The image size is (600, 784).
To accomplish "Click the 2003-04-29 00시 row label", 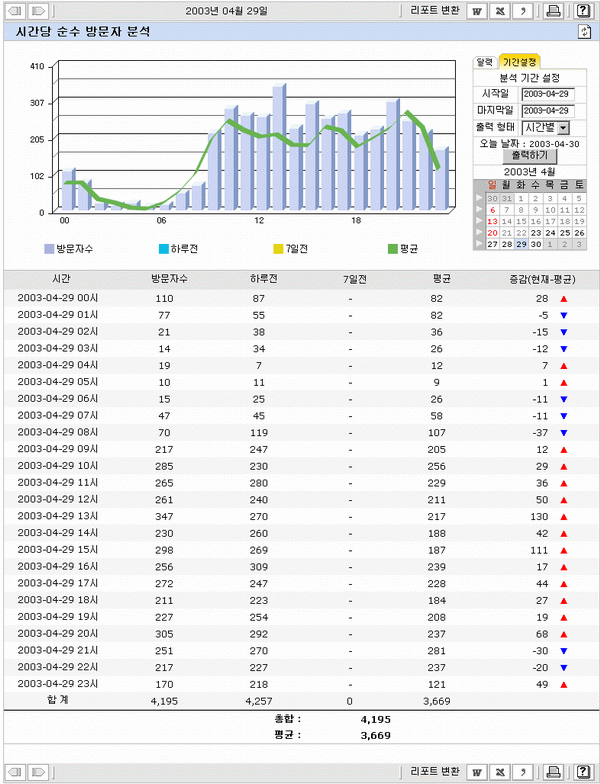I will [58, 298].
